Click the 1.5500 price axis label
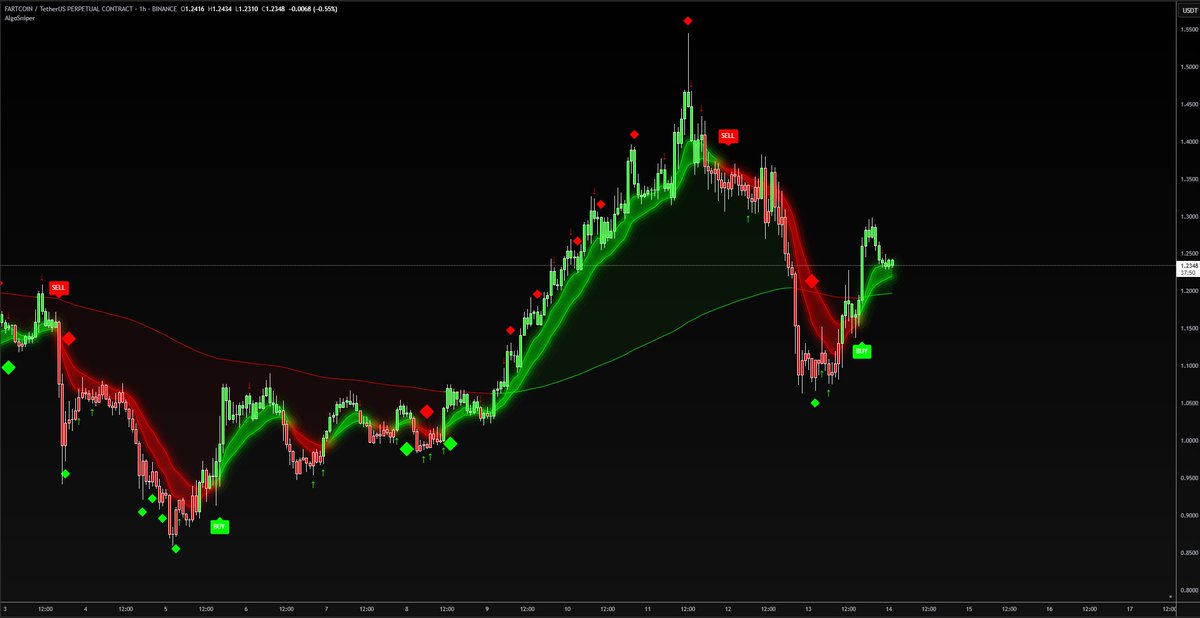 (x=1188, y=29)
